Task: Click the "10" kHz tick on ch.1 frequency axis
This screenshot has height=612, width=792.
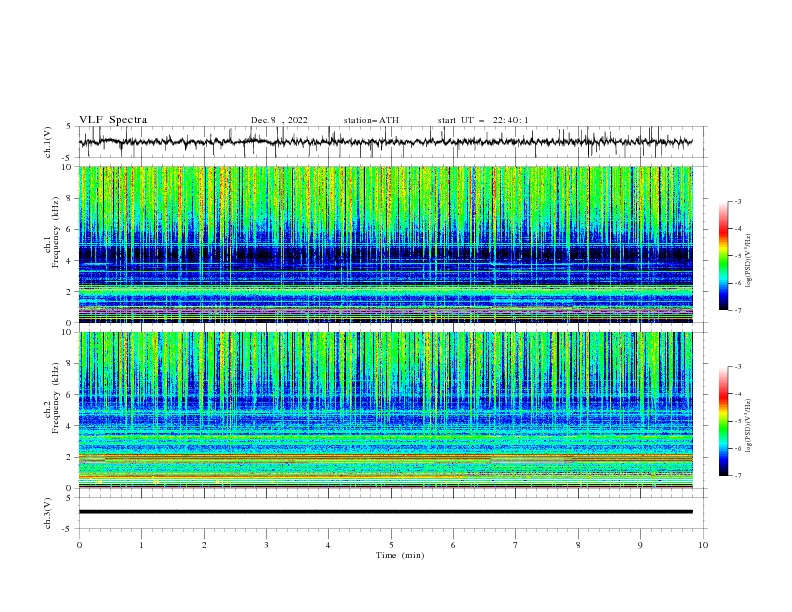Action: pos(66,167)
